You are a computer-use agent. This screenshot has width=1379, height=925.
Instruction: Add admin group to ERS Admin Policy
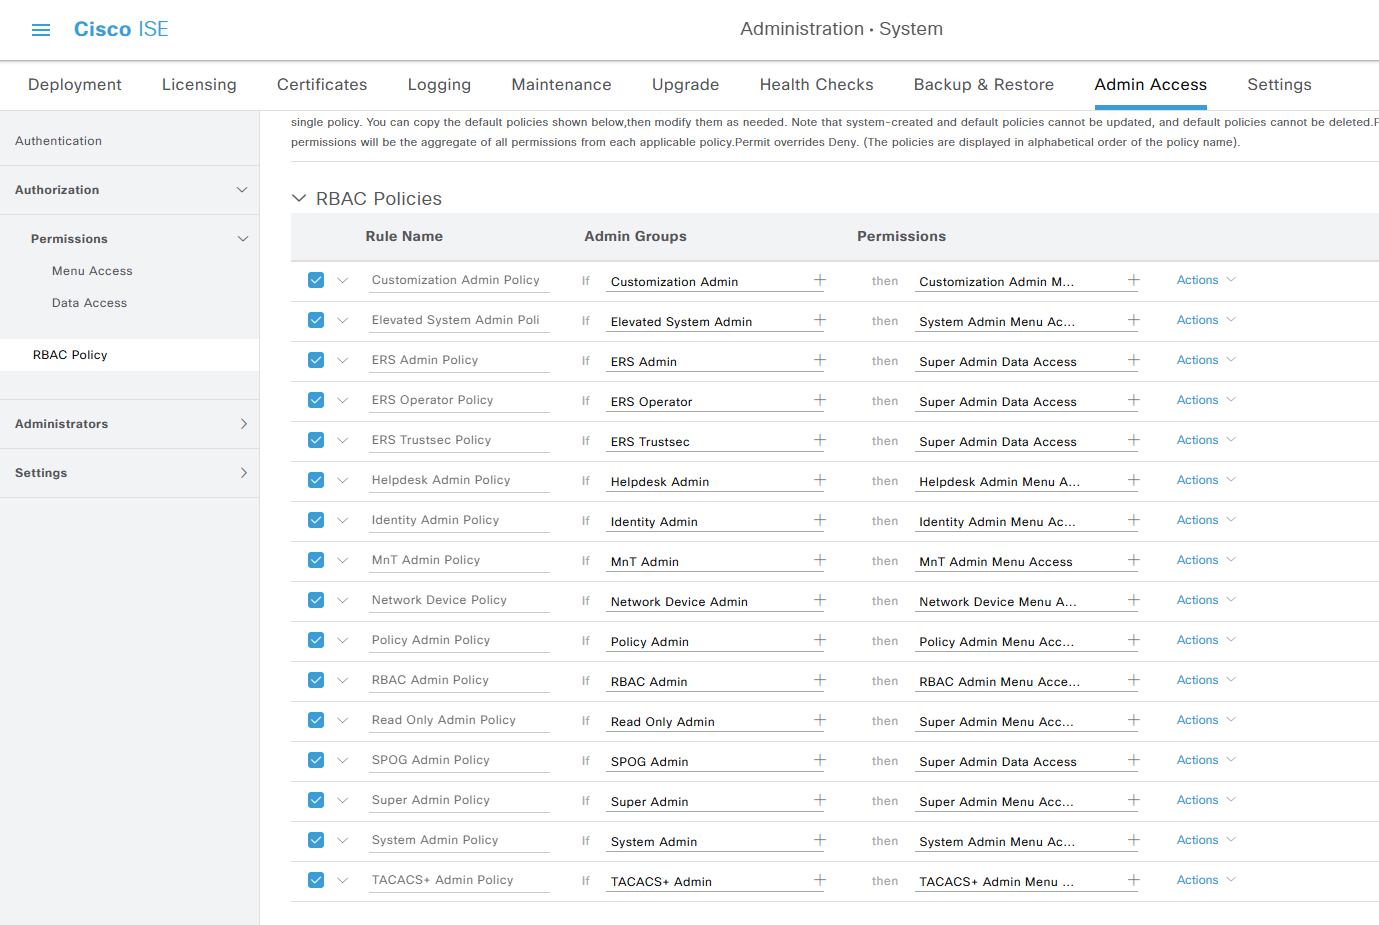coord(820,360)
